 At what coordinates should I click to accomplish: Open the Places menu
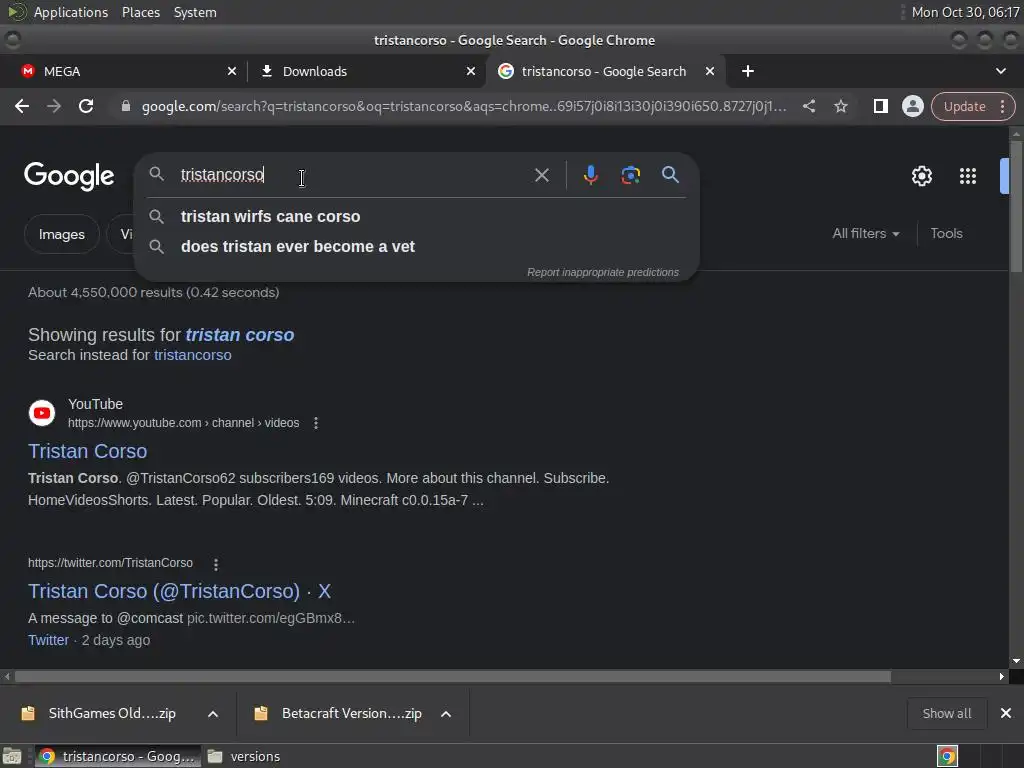coord(140,12)
